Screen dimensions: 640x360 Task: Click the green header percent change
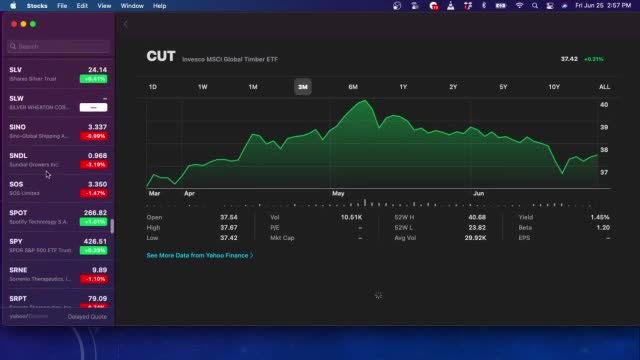click(593, 59)
